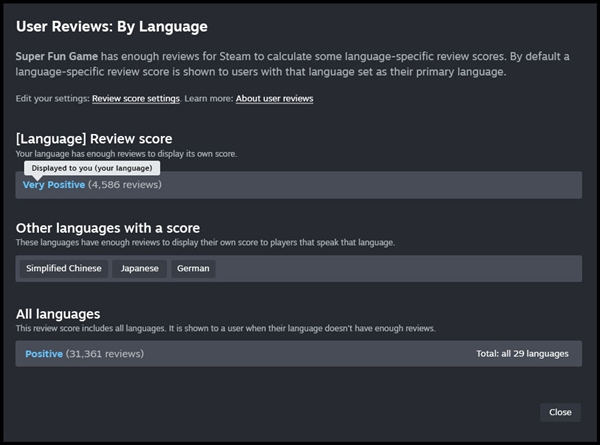Screen dimensions: 600x445
Task: Click the Very Positive score text
Action: (x=54, y=185)
